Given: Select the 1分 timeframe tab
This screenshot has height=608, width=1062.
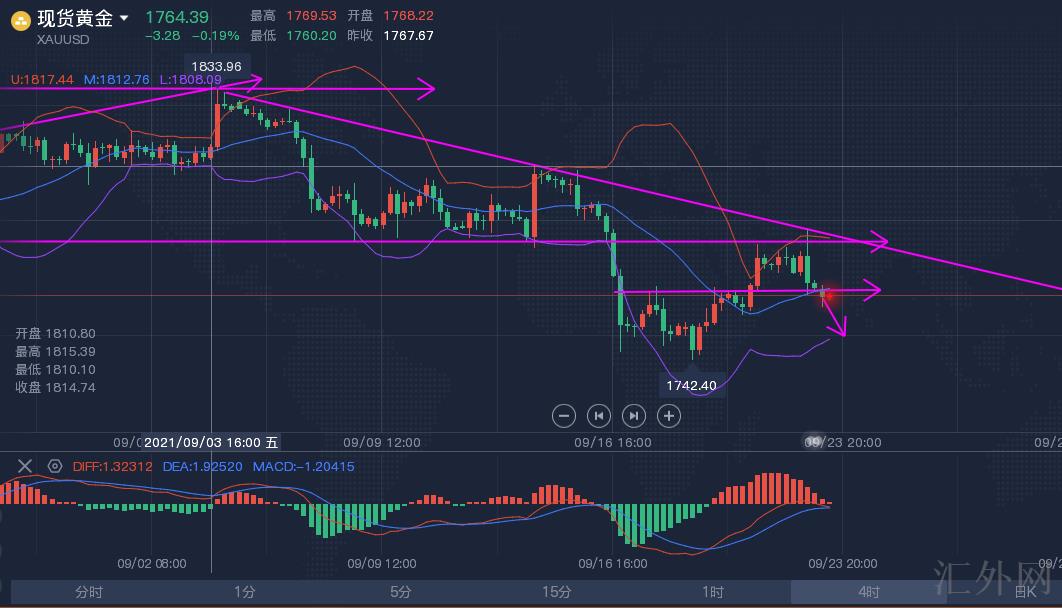Looking at the screenshot, I should 245,592.
